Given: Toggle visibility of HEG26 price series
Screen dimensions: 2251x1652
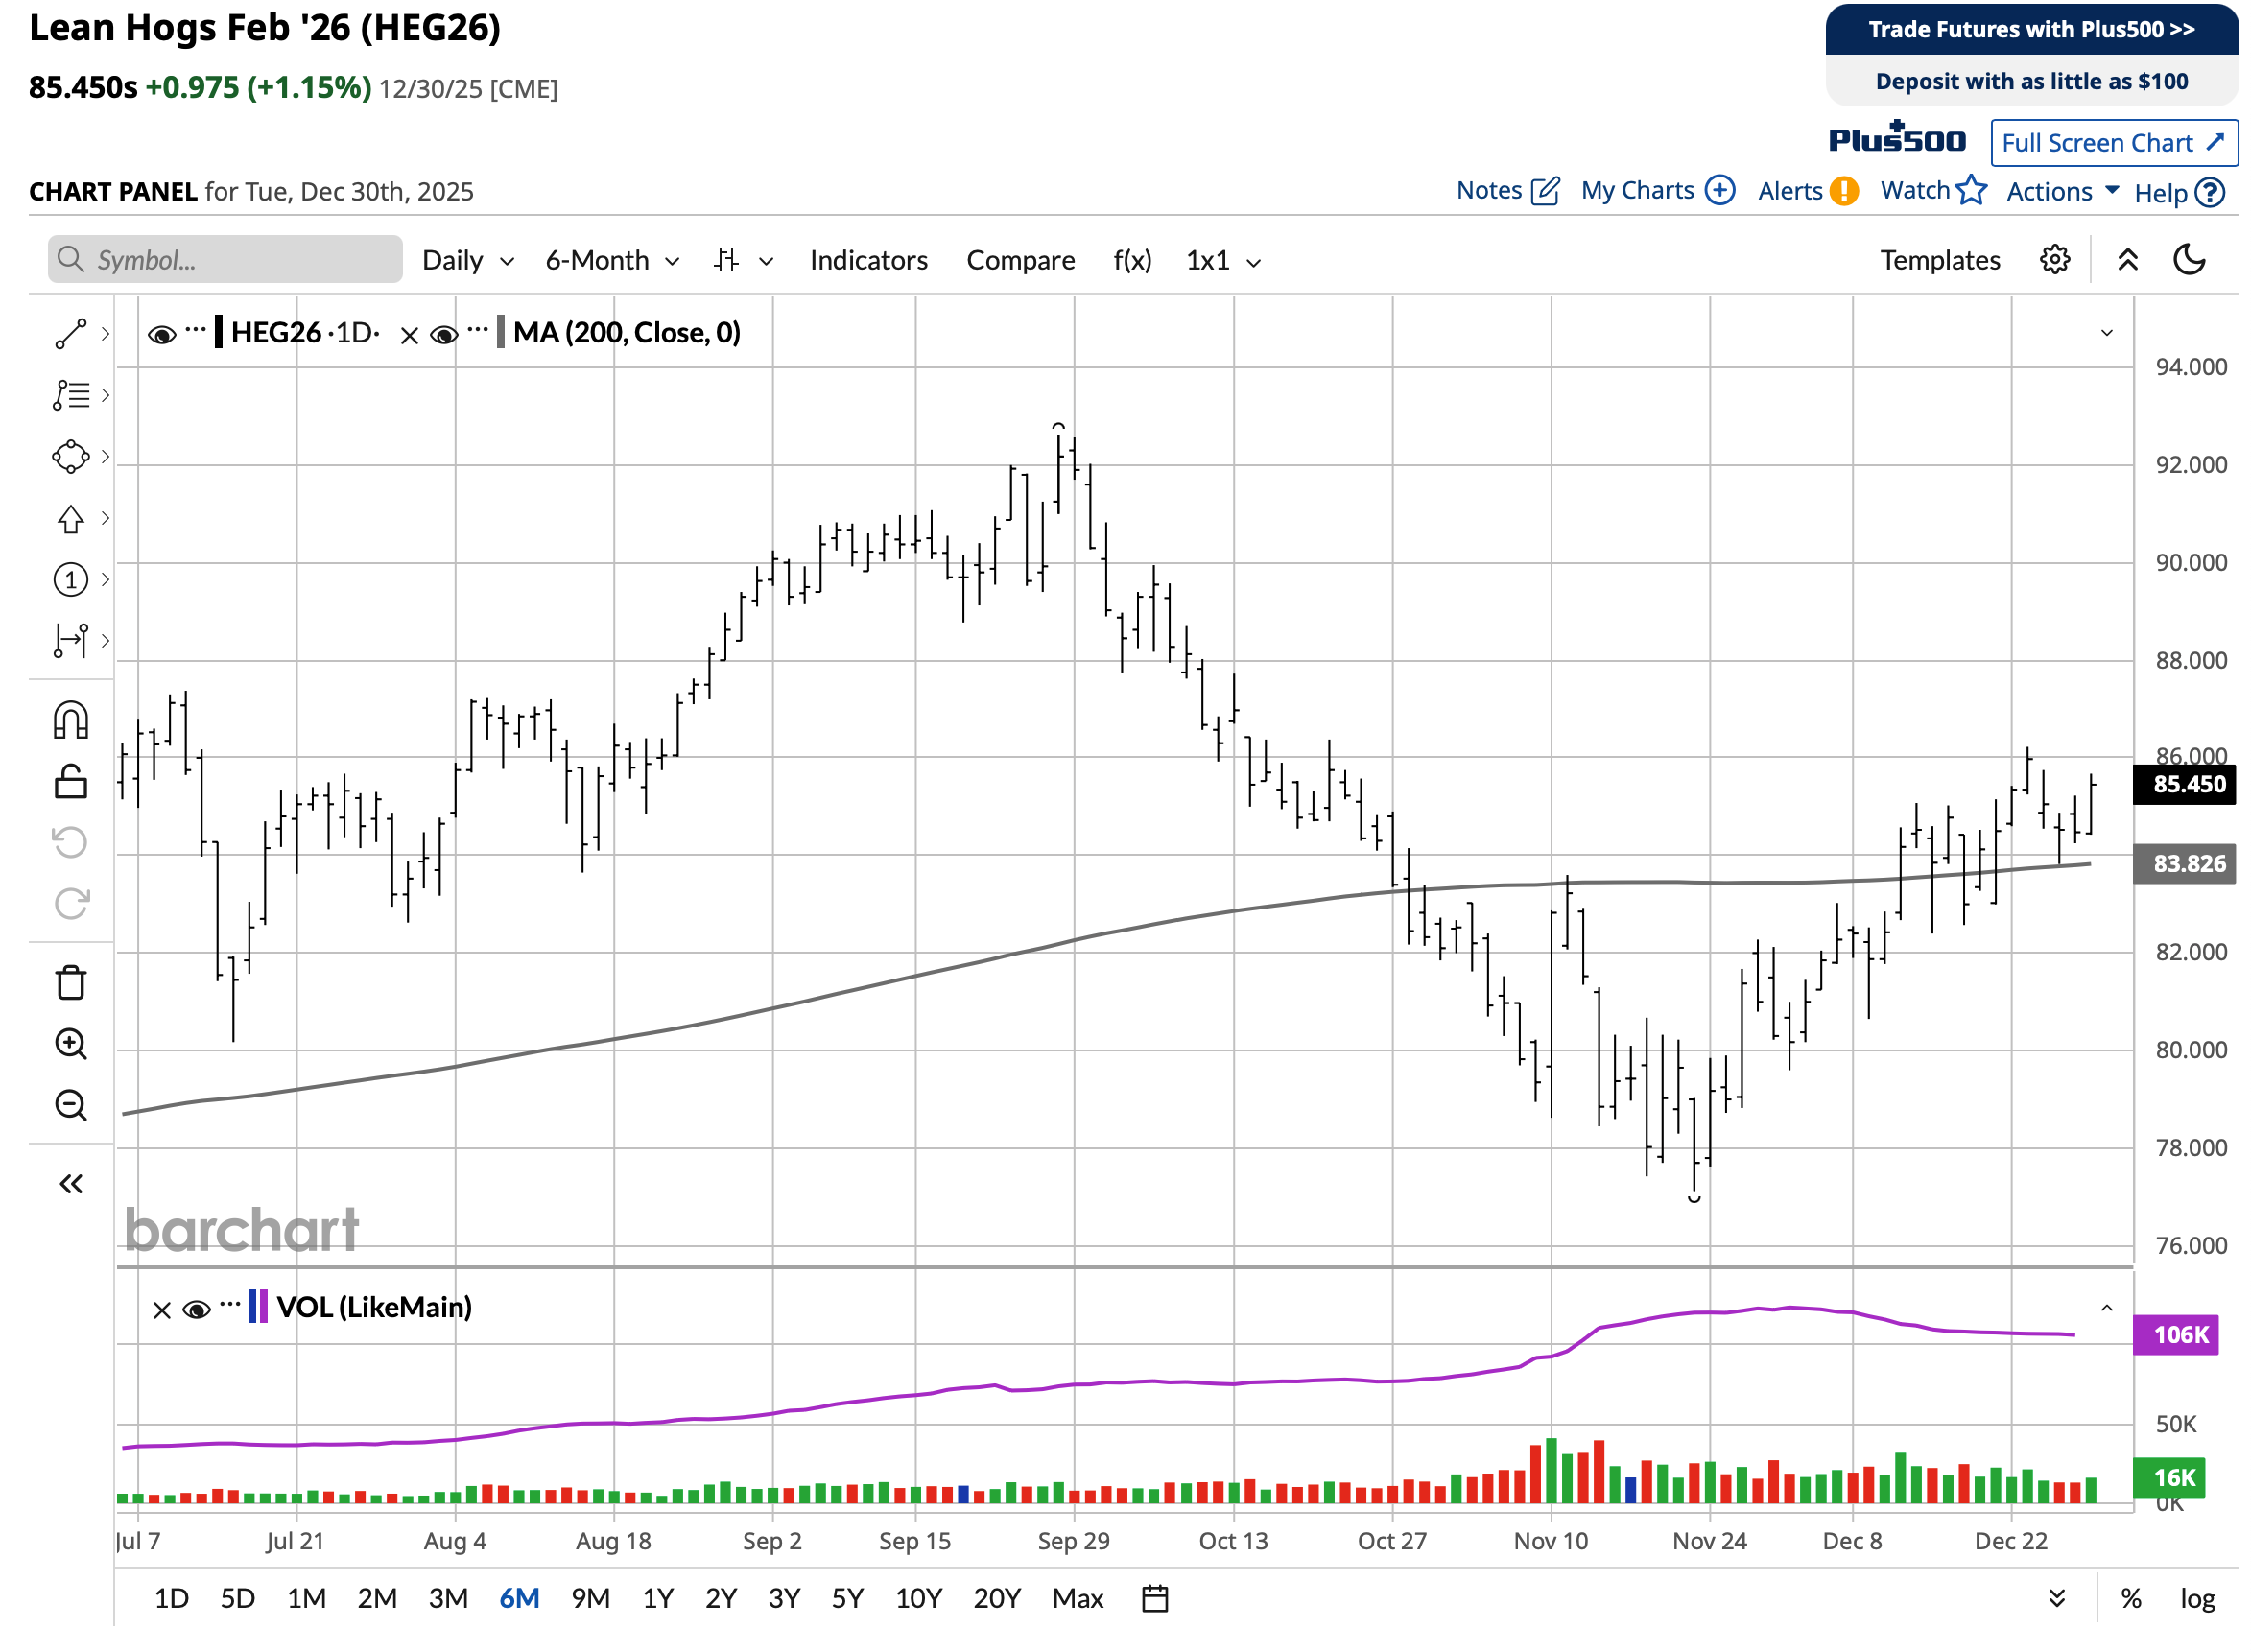Looking at the screenshot, I should (161, 335).
